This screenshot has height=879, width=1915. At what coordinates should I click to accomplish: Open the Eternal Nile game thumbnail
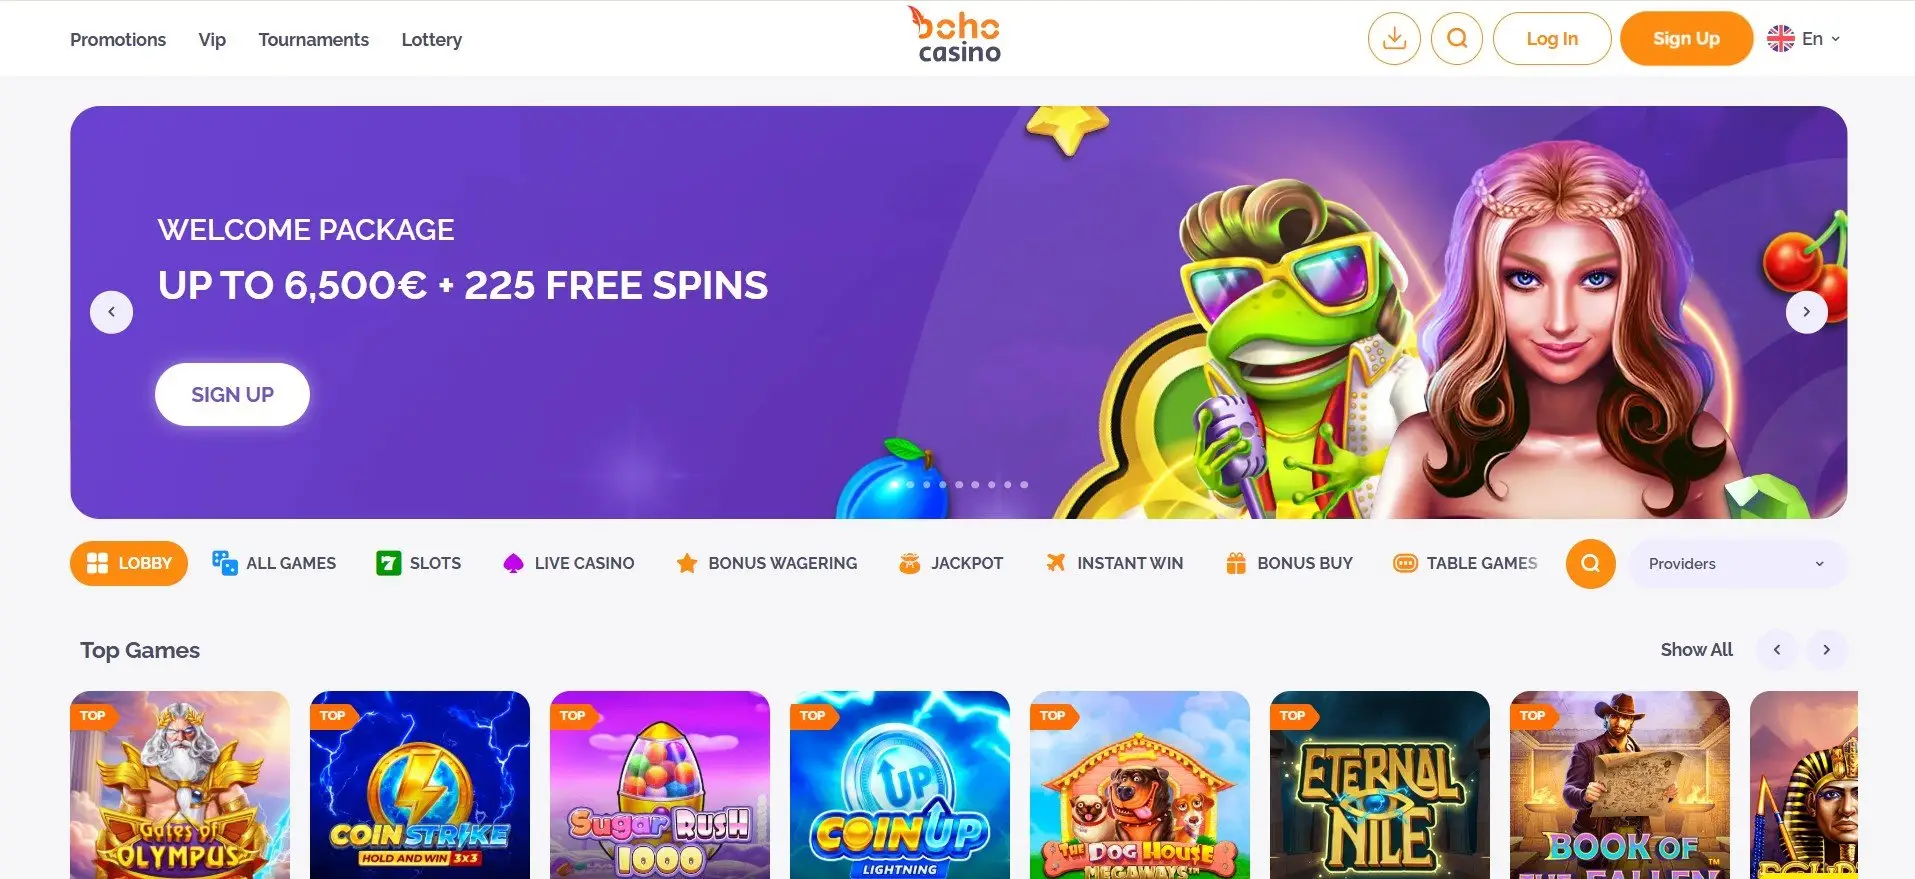click(1380, 785)
